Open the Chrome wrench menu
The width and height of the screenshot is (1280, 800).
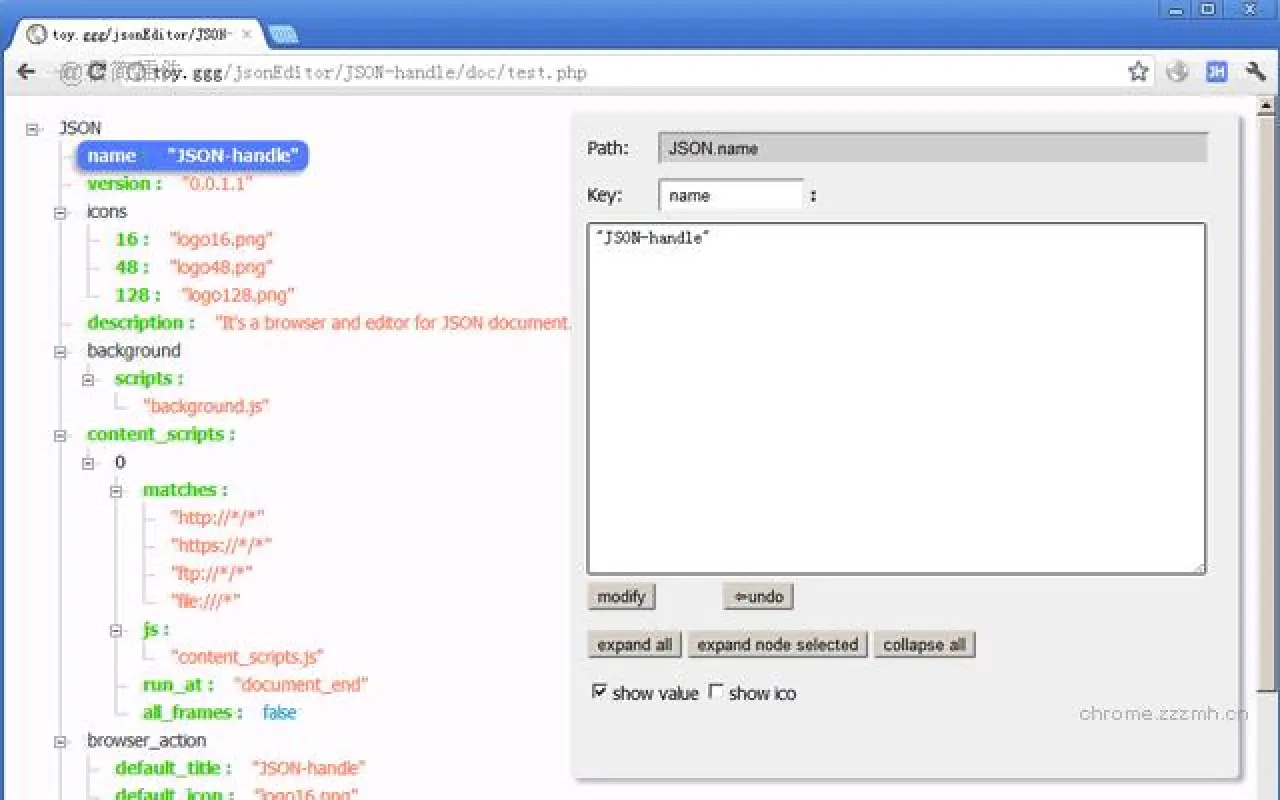click(1254, 72)
